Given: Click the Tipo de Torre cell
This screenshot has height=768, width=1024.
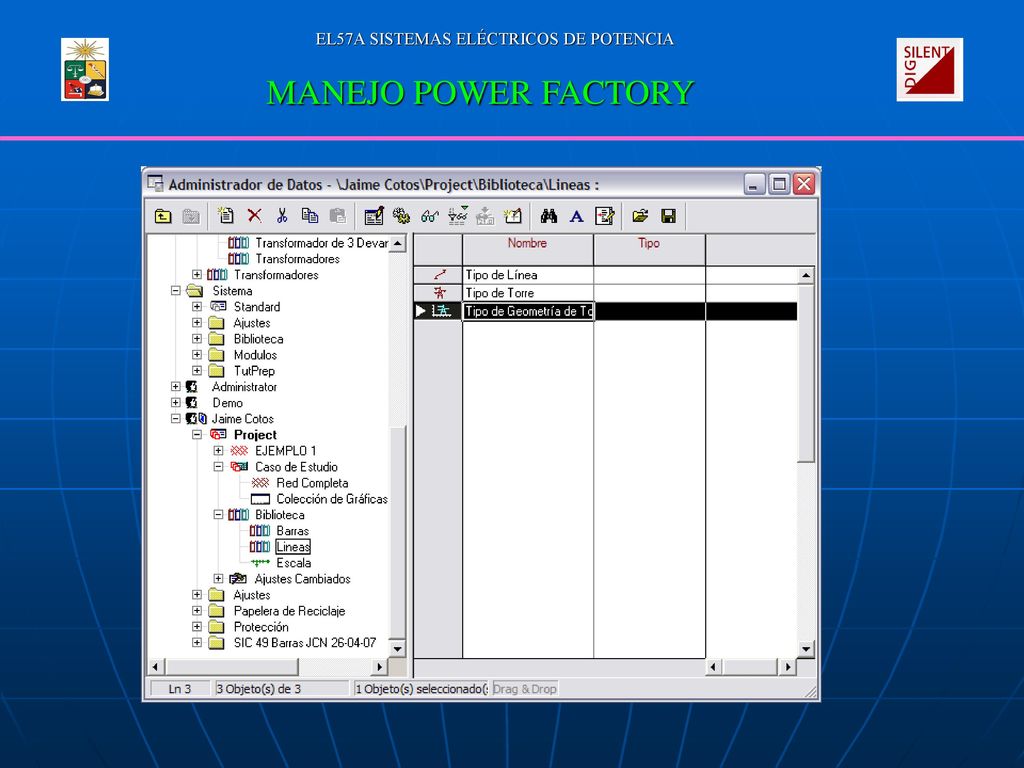Looking at the screenshot, I should point(528,293).
